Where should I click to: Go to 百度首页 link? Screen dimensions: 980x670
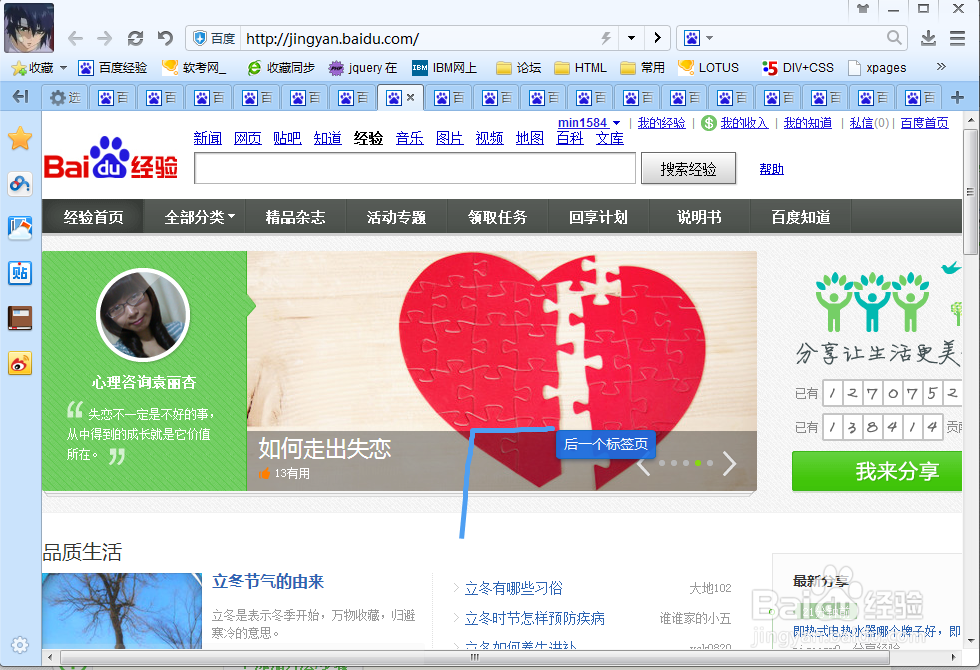pyautogui.click(x=924, y=123)
